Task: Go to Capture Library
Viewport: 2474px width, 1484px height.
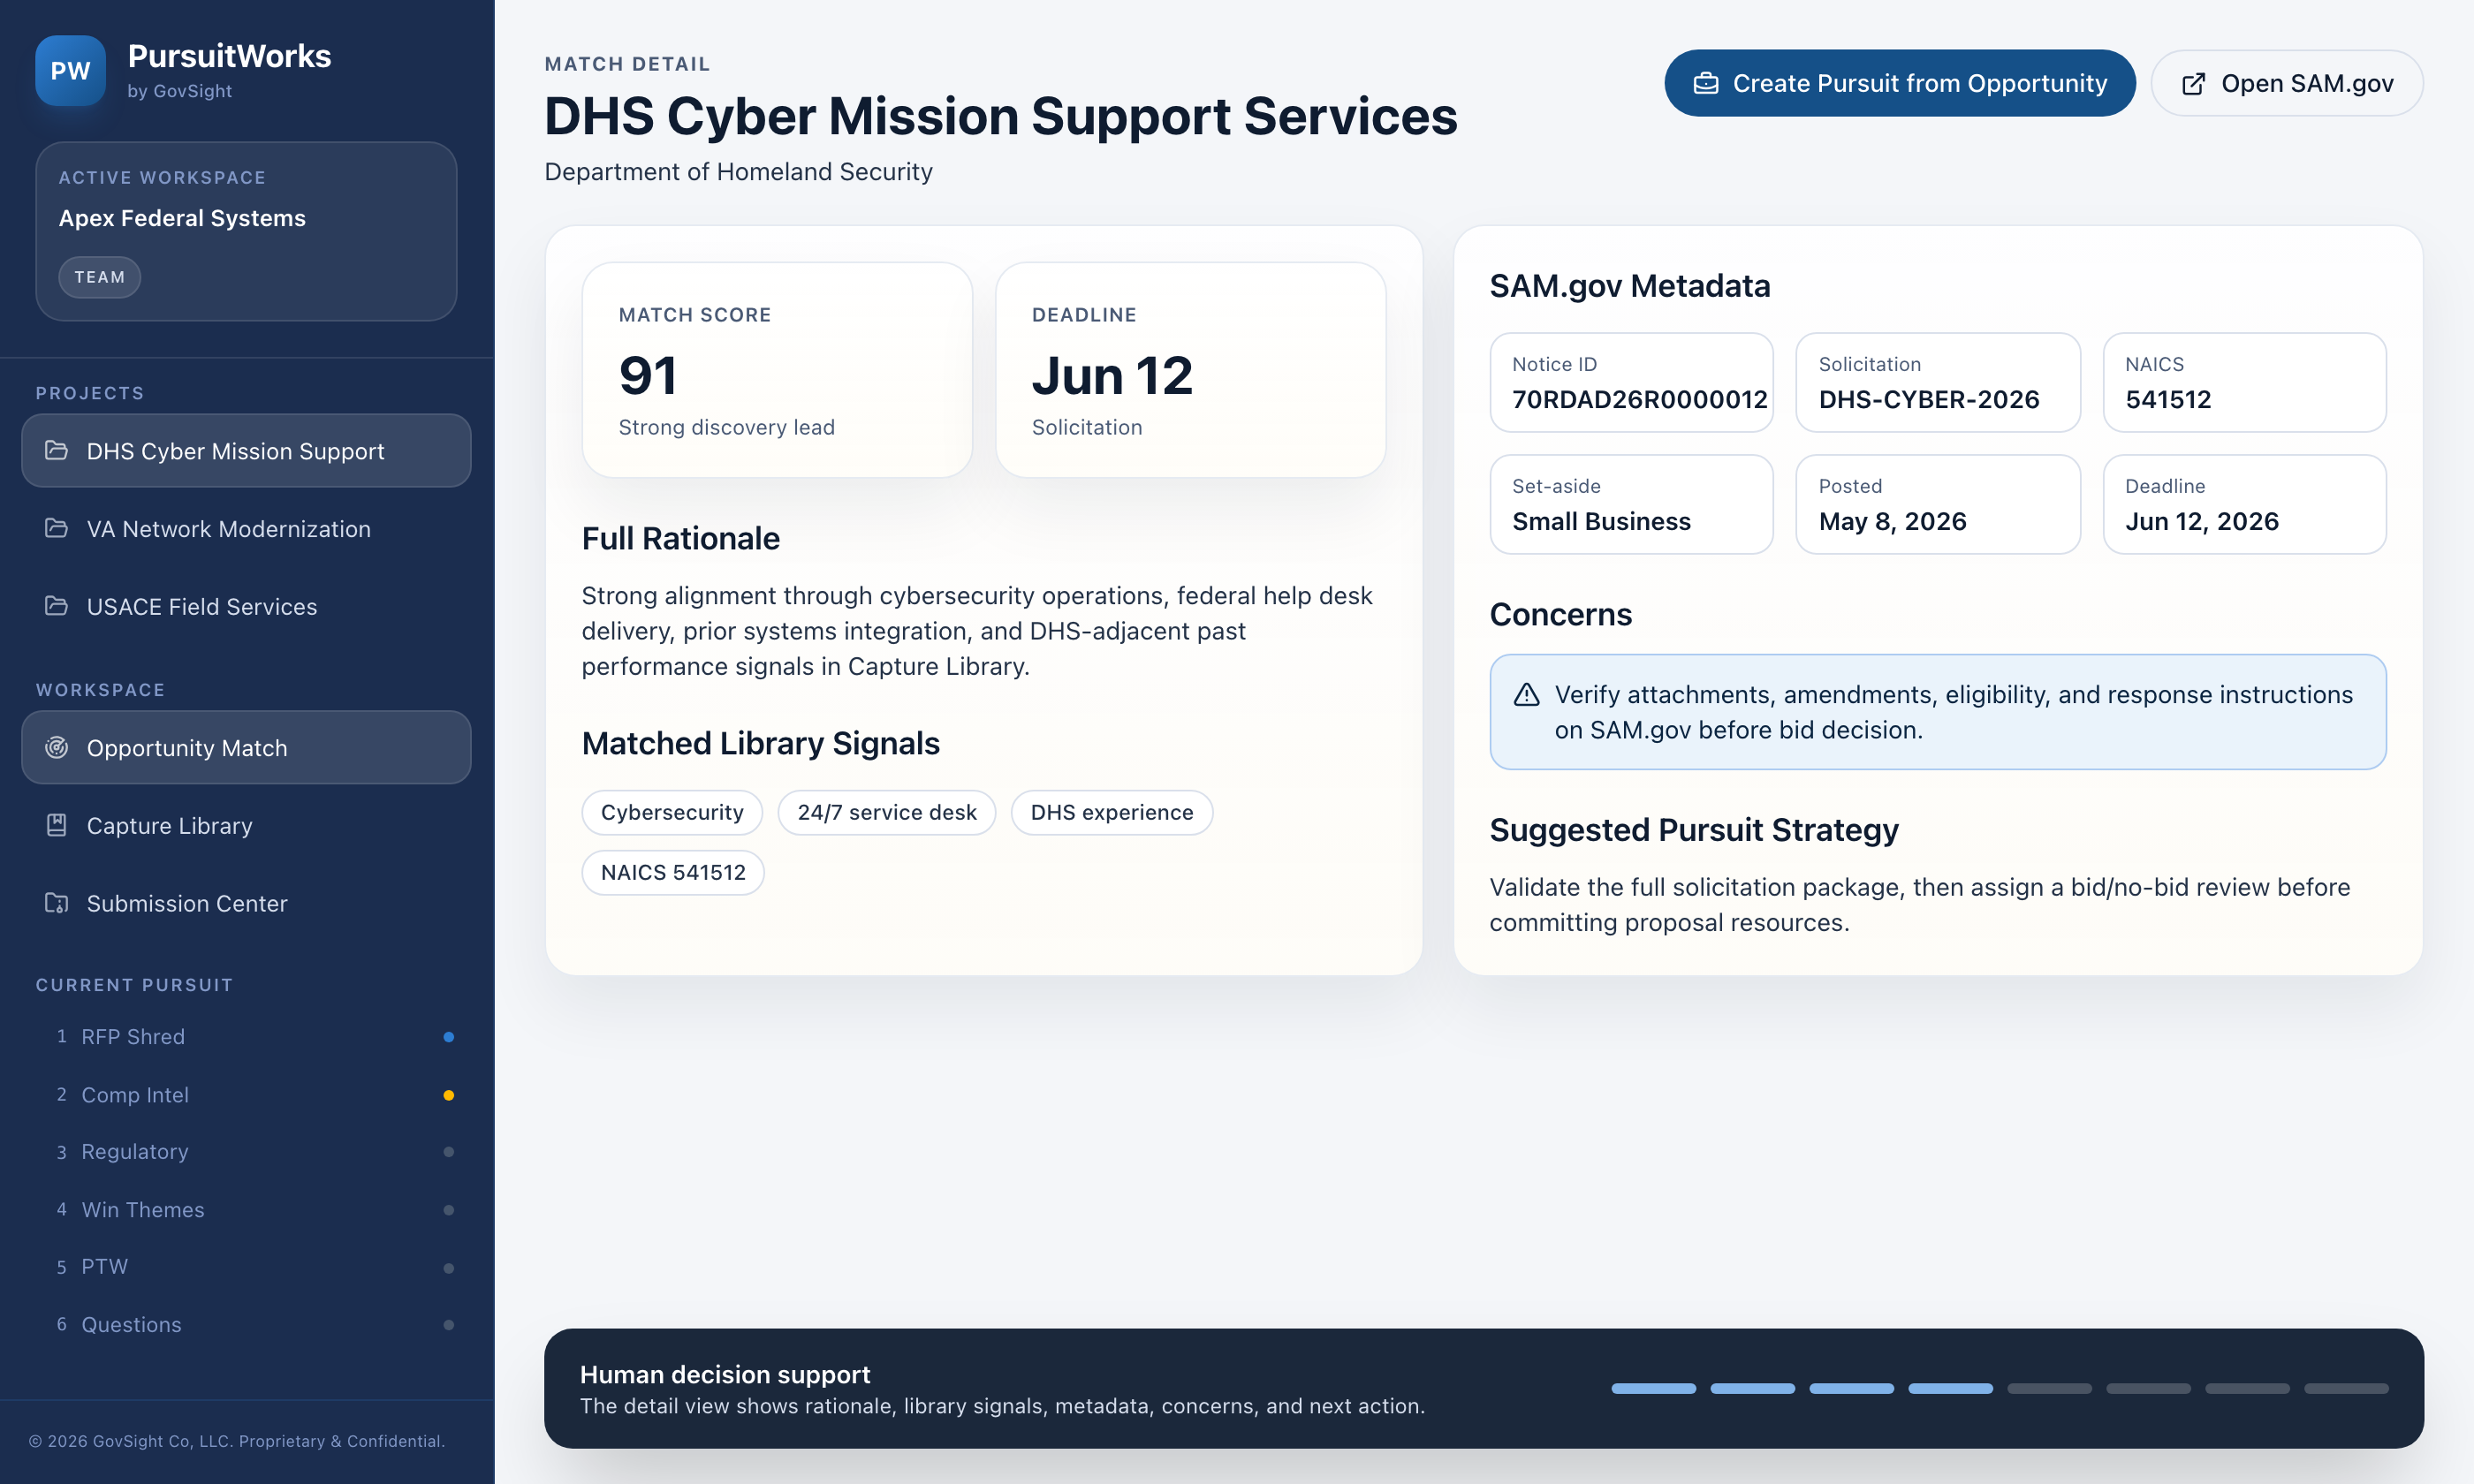Action: click(246, 825)
